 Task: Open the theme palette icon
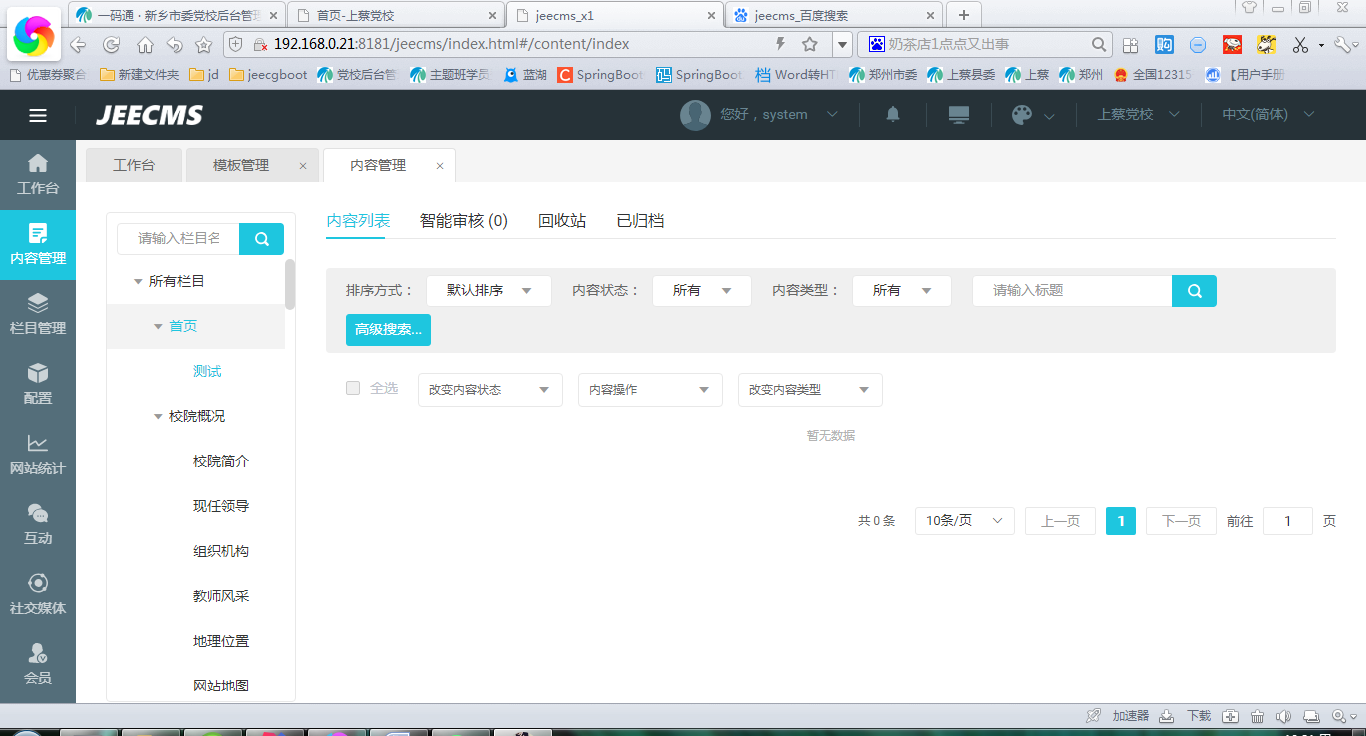(1022, 115)
